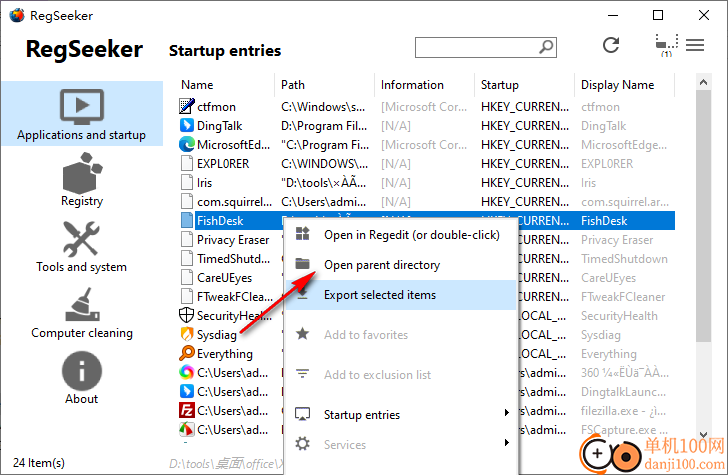Click the 24 Item(s) status text
The height and width of the screenshot is (475, 728).
39,463
